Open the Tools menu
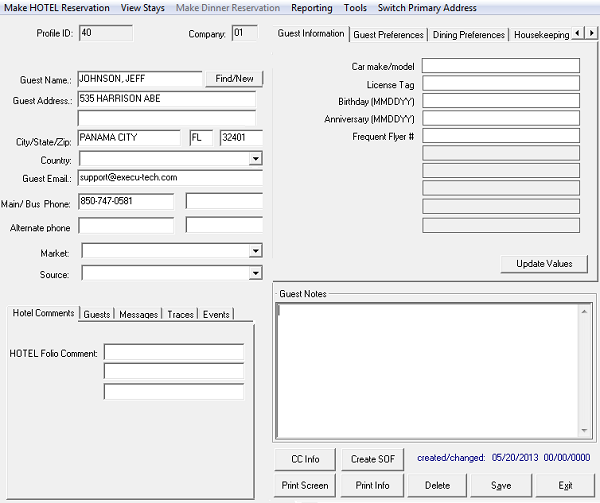 (x=355, y=8)
